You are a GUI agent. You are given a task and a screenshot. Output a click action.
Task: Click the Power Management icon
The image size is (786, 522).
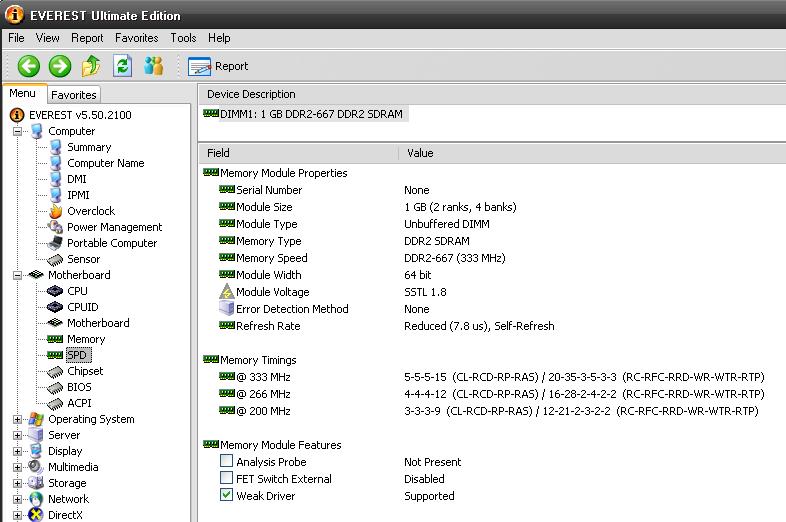pyautogui.click(x=55, y=227)
